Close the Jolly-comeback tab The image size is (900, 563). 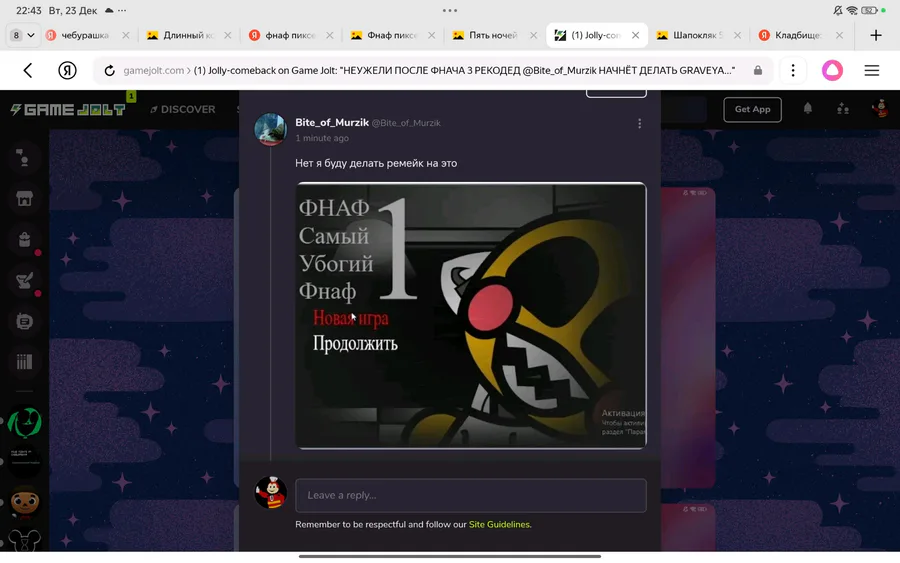(x=635, y=35)
